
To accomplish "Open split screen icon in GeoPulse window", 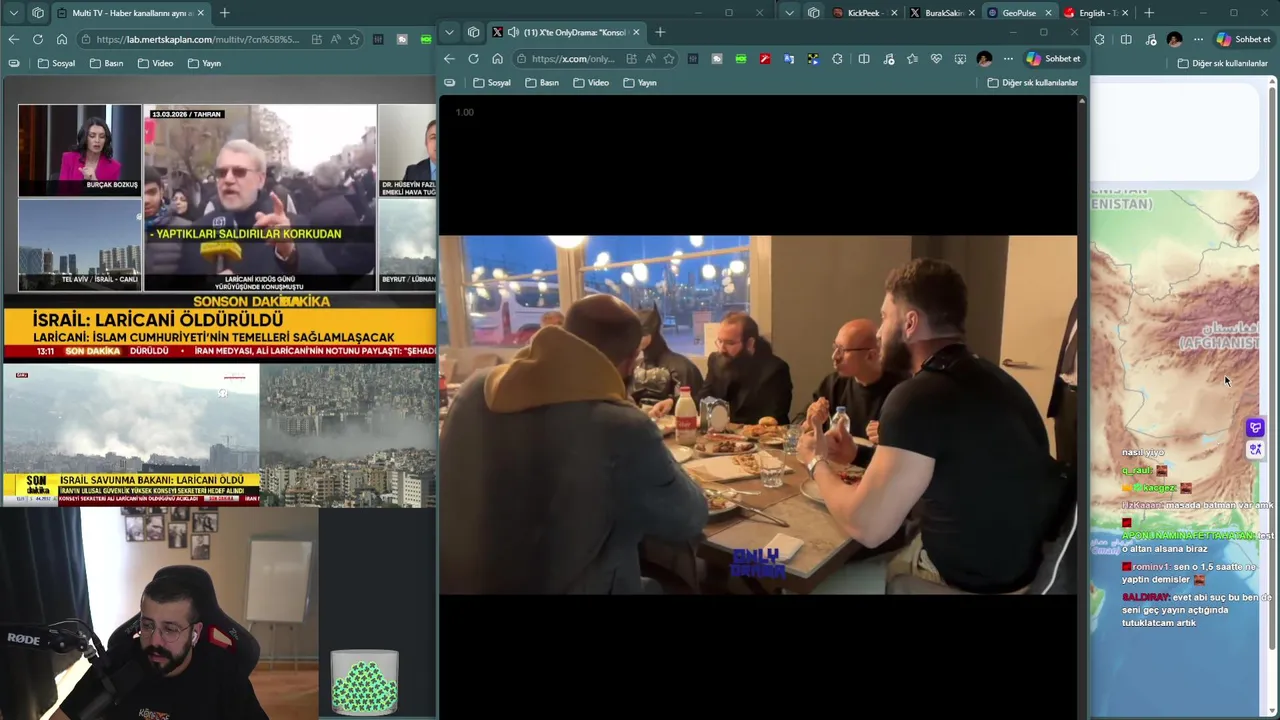I will click(x=1126, y=39).
